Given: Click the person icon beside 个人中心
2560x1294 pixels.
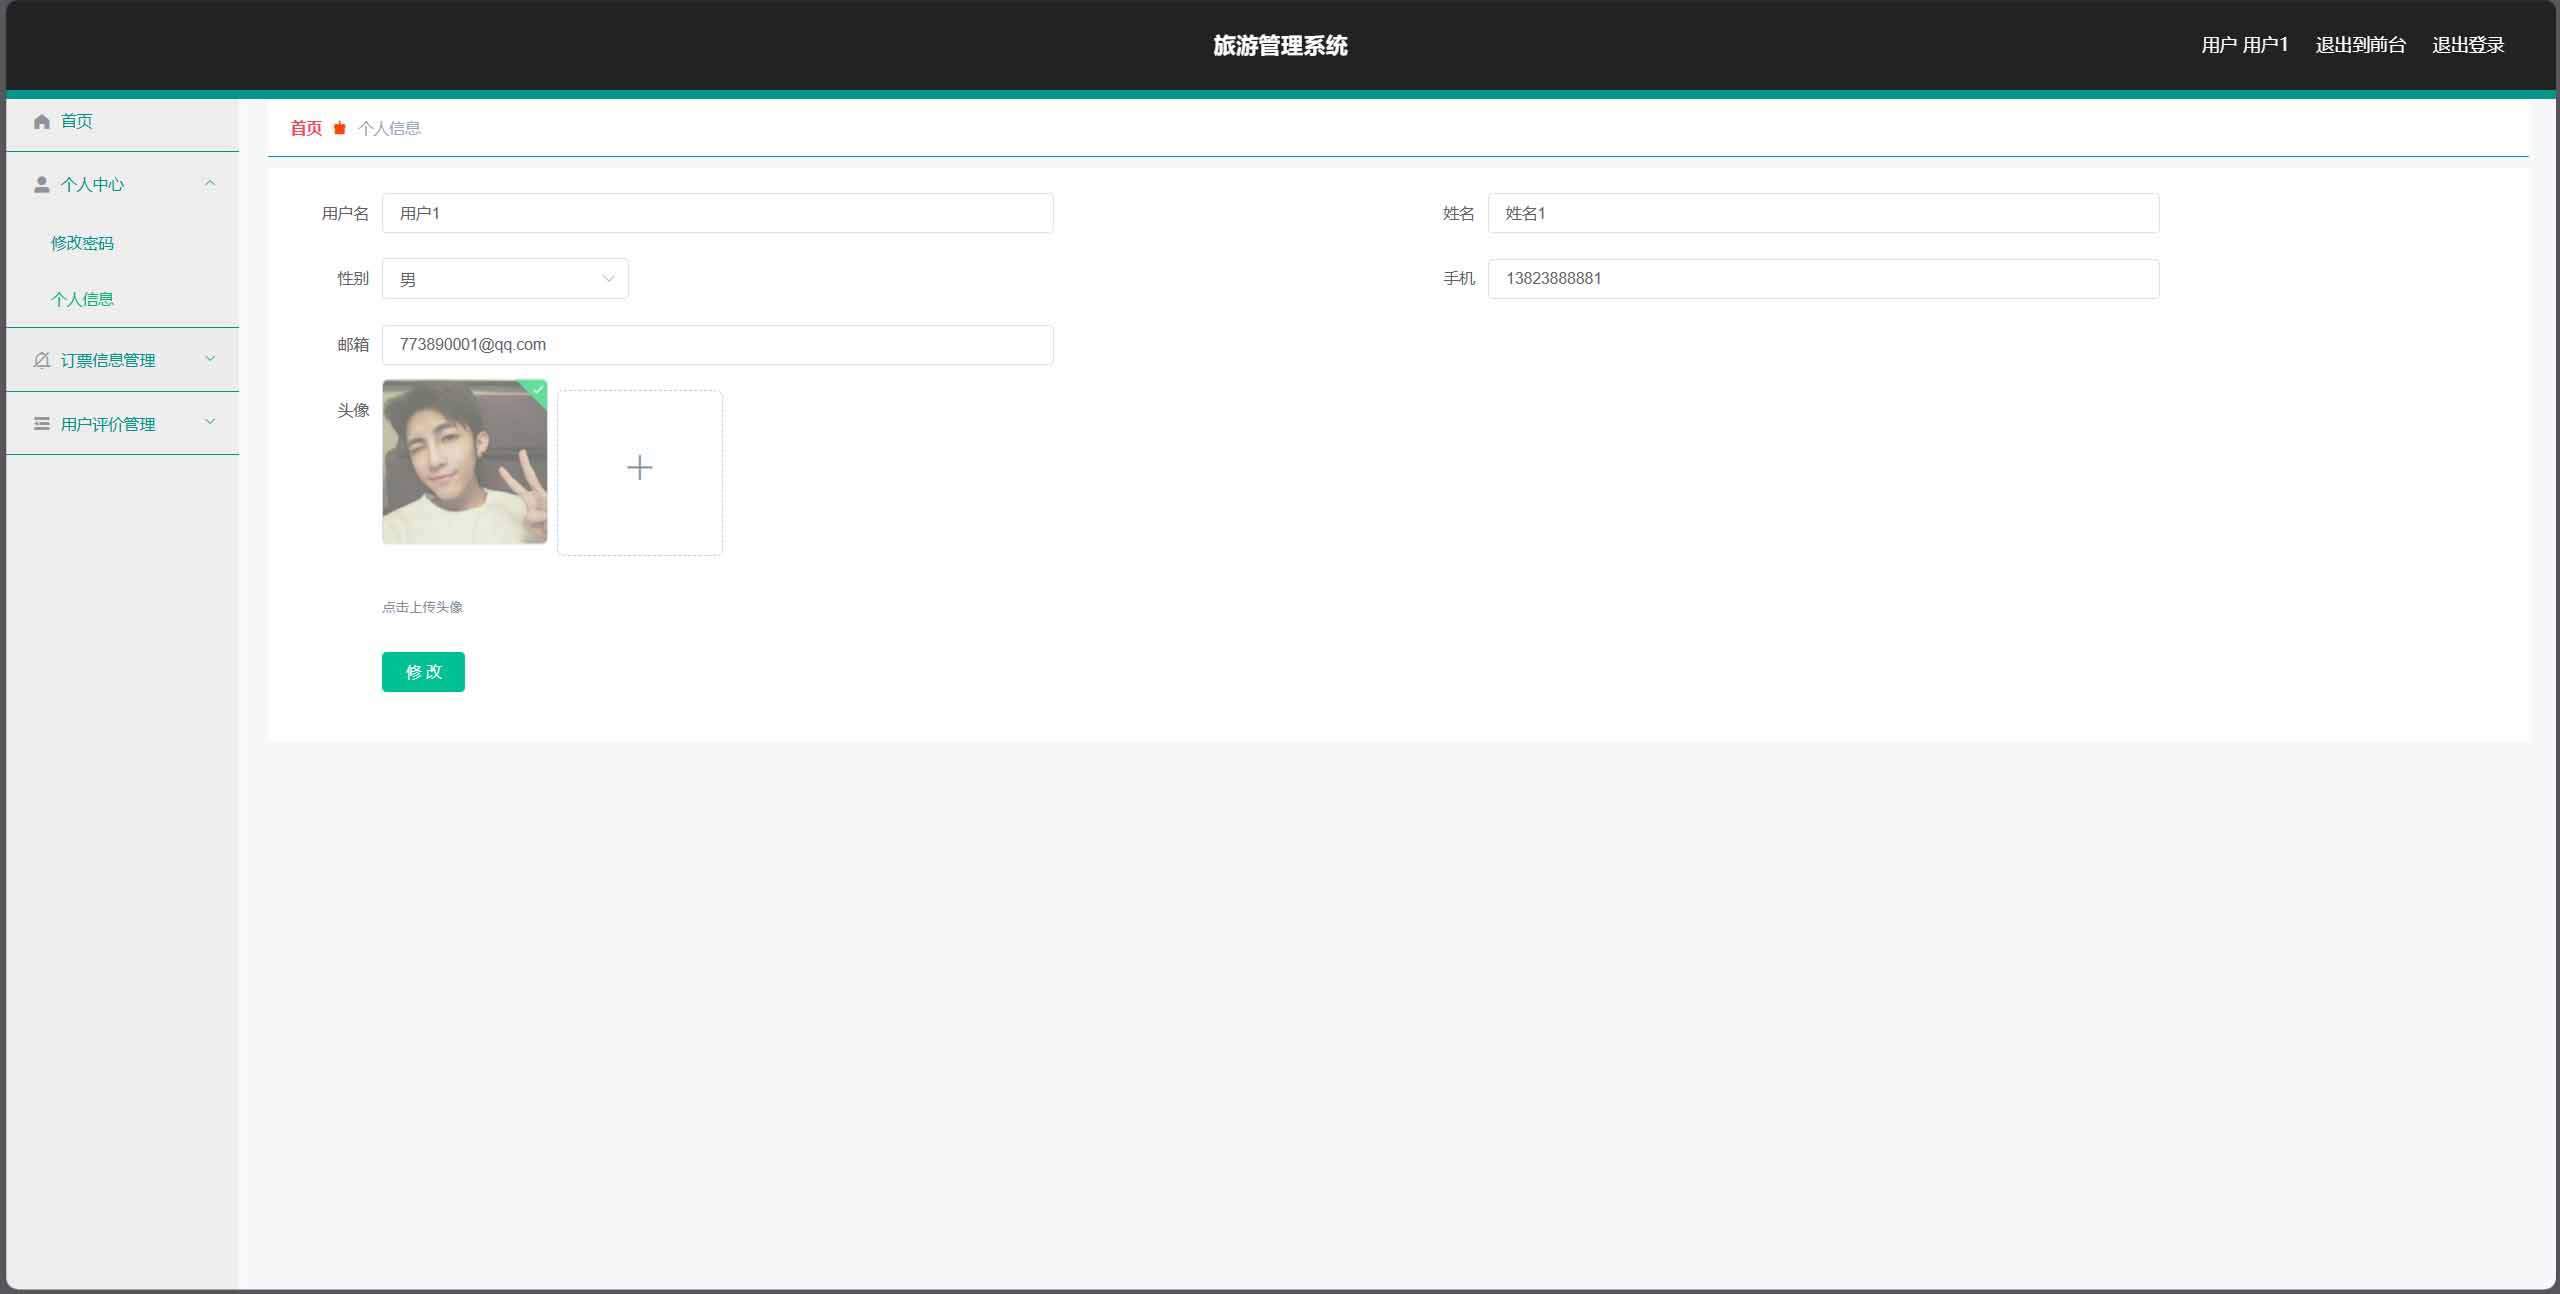Looking at the screenshot, I should [x=42, y=185].
